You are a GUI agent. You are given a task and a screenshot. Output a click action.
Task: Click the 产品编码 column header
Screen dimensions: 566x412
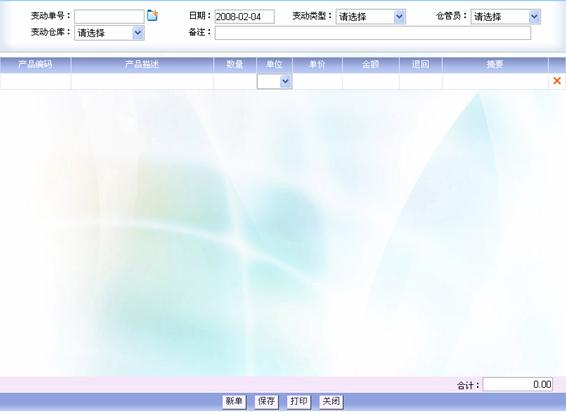click(35, 65)
